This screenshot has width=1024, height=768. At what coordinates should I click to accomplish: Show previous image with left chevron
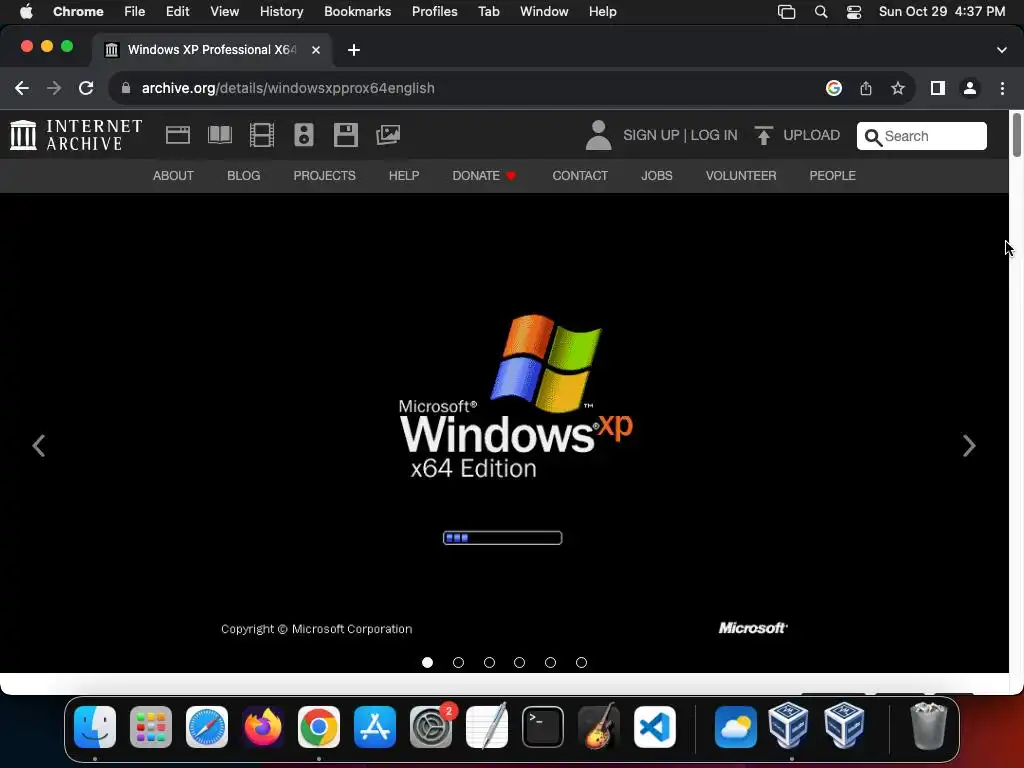pos(39,446)
